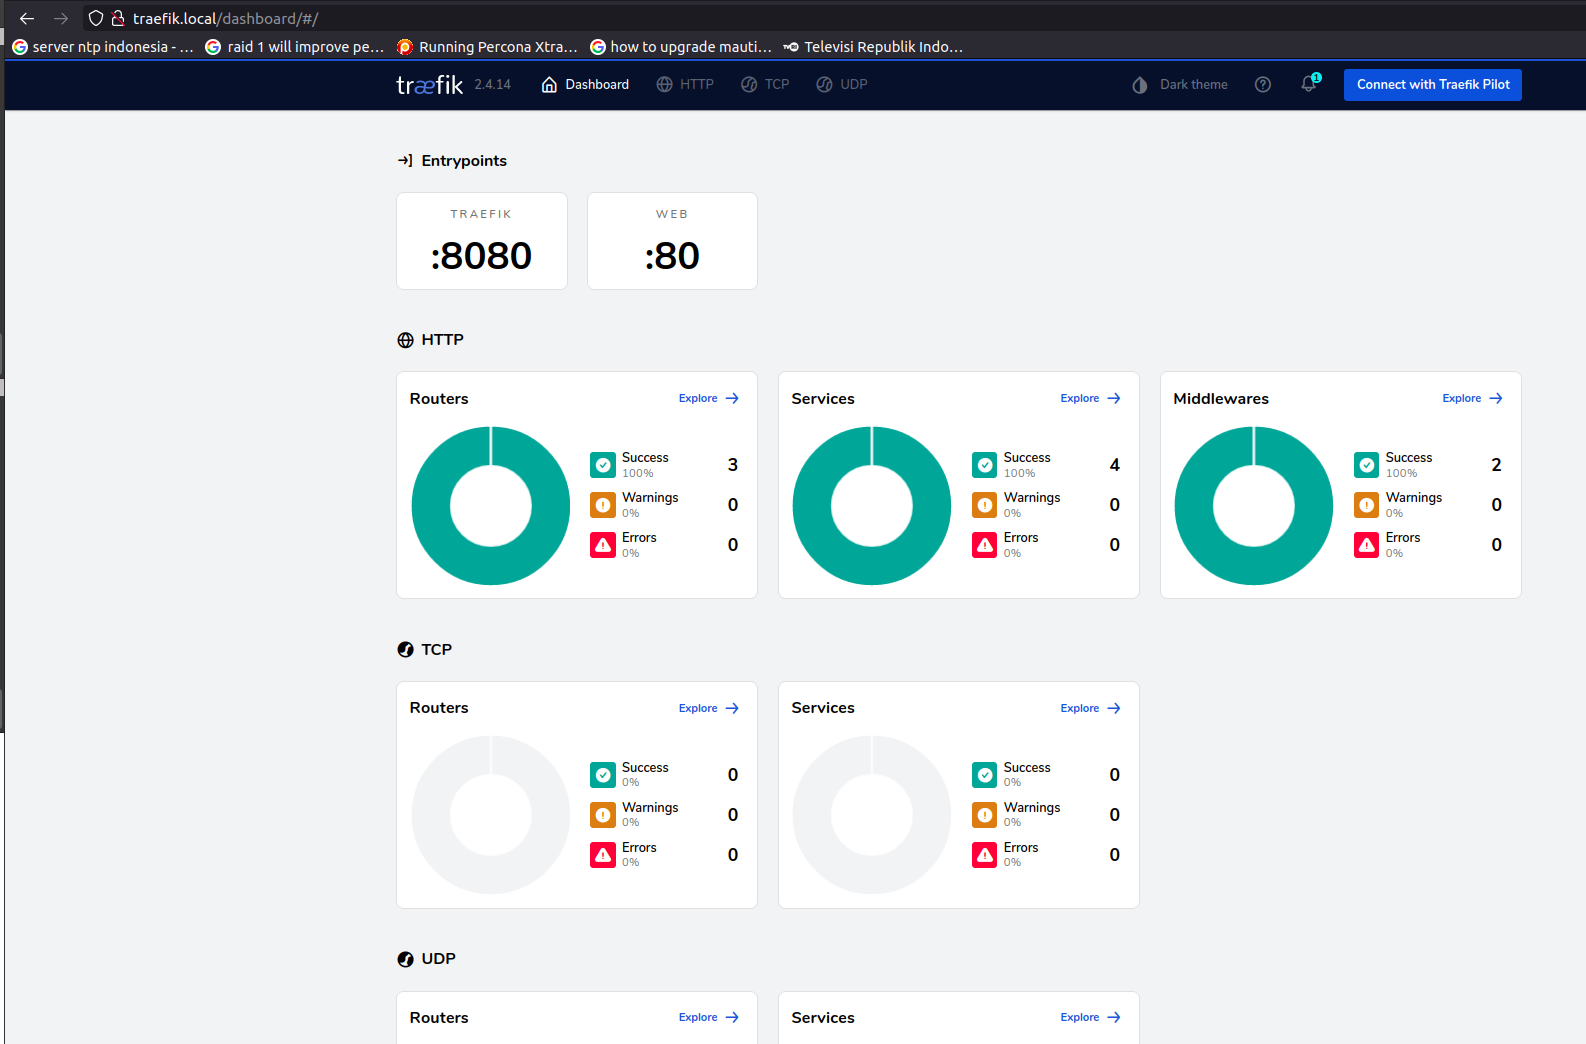Click HTTP Routers Warnings orange icon
The height and width of the screenshot is (1044, 1586).
pyautogui.click(x=603, y=505)
